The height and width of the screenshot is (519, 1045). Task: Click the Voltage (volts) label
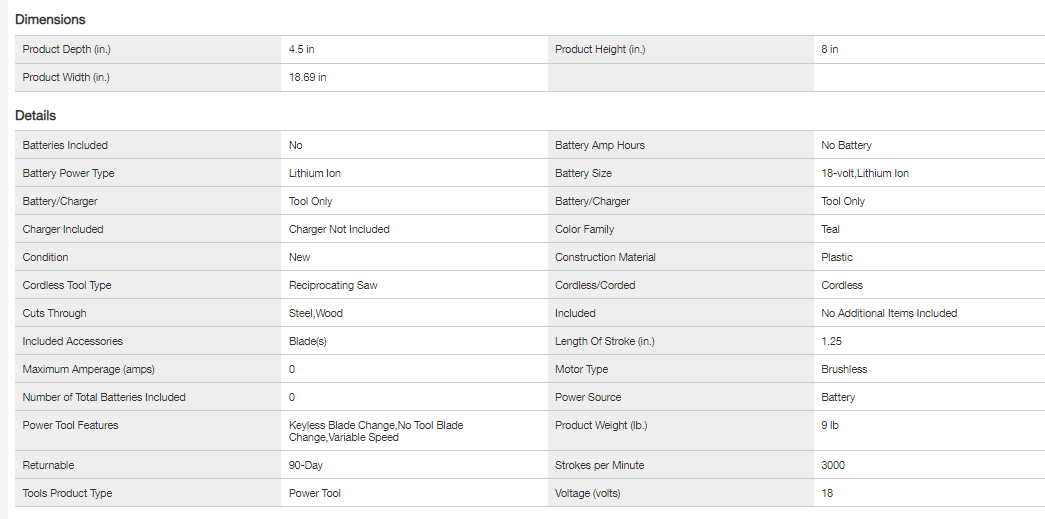593,493
